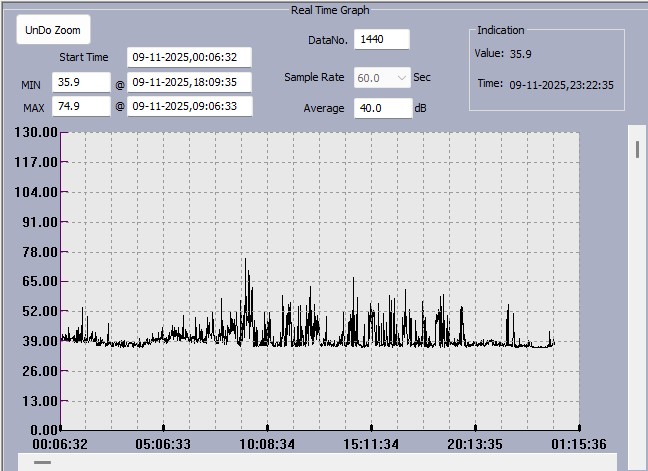The width and height of the screenshot is (648, 471).
Task: Open the Sample Rate dropdown
Action: point(382,77)
